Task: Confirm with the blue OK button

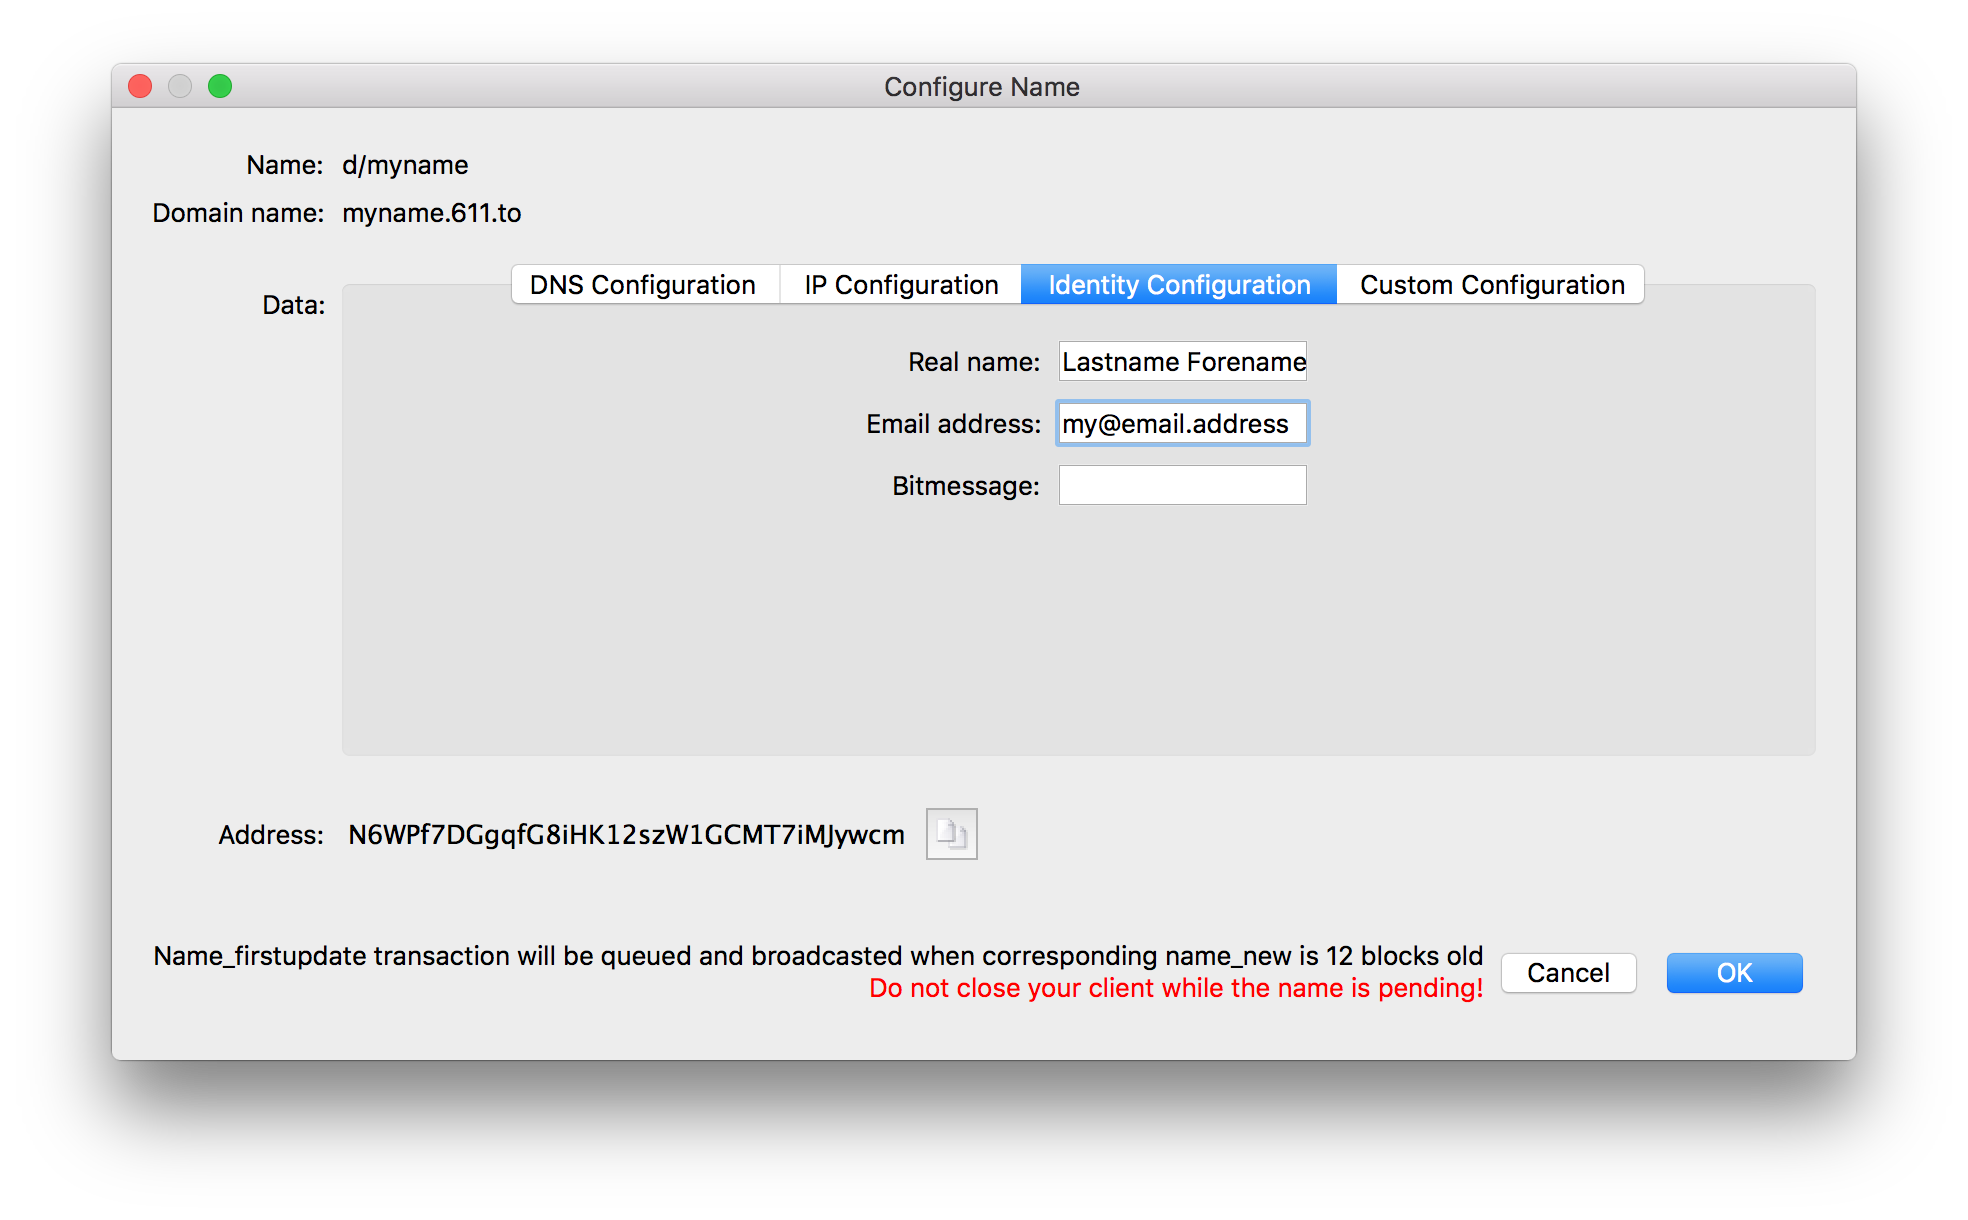Action: pyautogui.click(x=1734, y=973)
